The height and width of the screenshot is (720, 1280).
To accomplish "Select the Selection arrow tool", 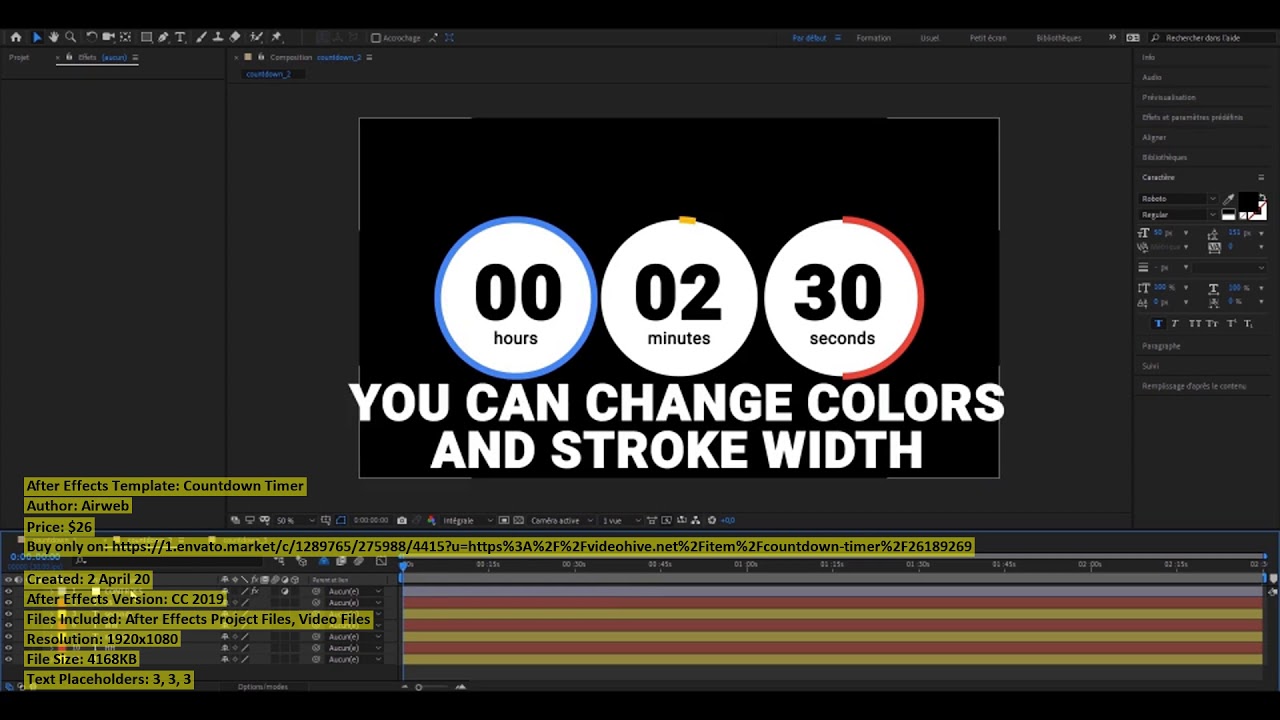I will pyautogui.click(x=37, y=37).
